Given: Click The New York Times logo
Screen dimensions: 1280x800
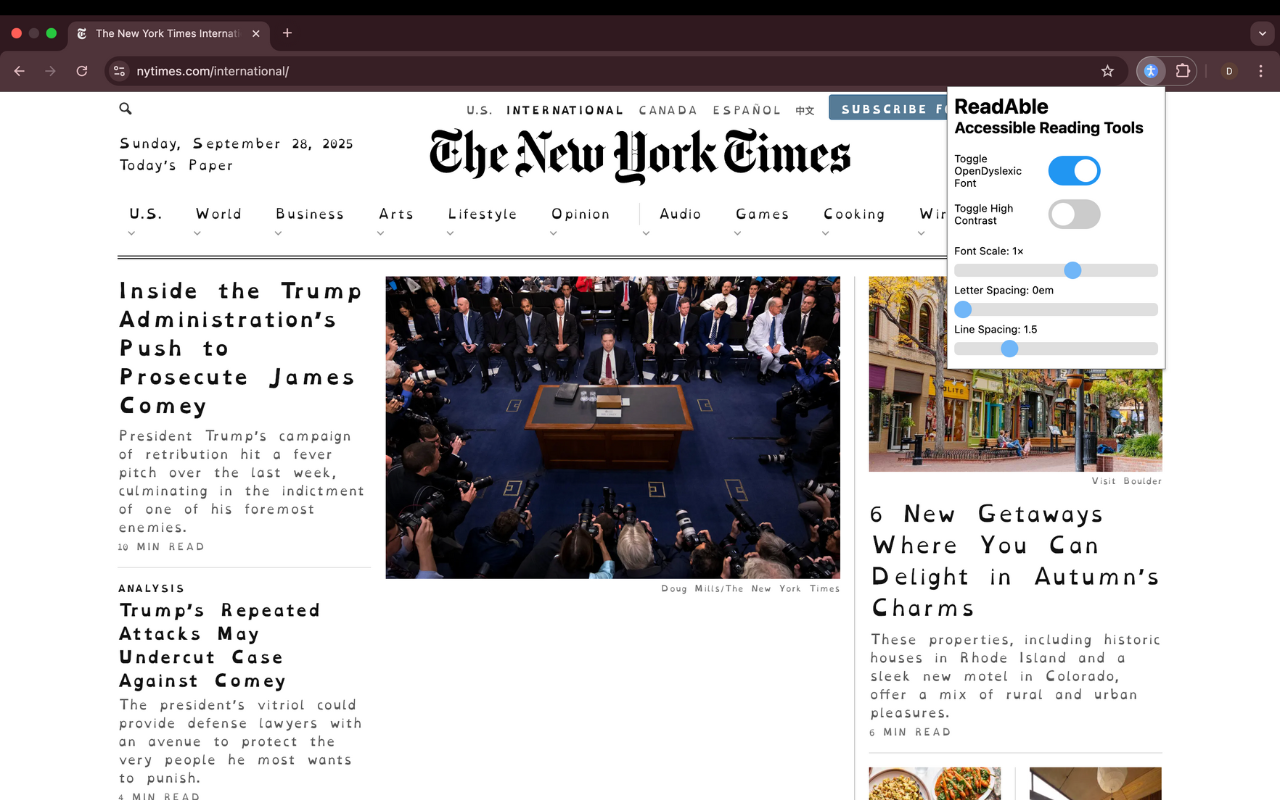Looking at the screenshot, I should tap(640, 156).
